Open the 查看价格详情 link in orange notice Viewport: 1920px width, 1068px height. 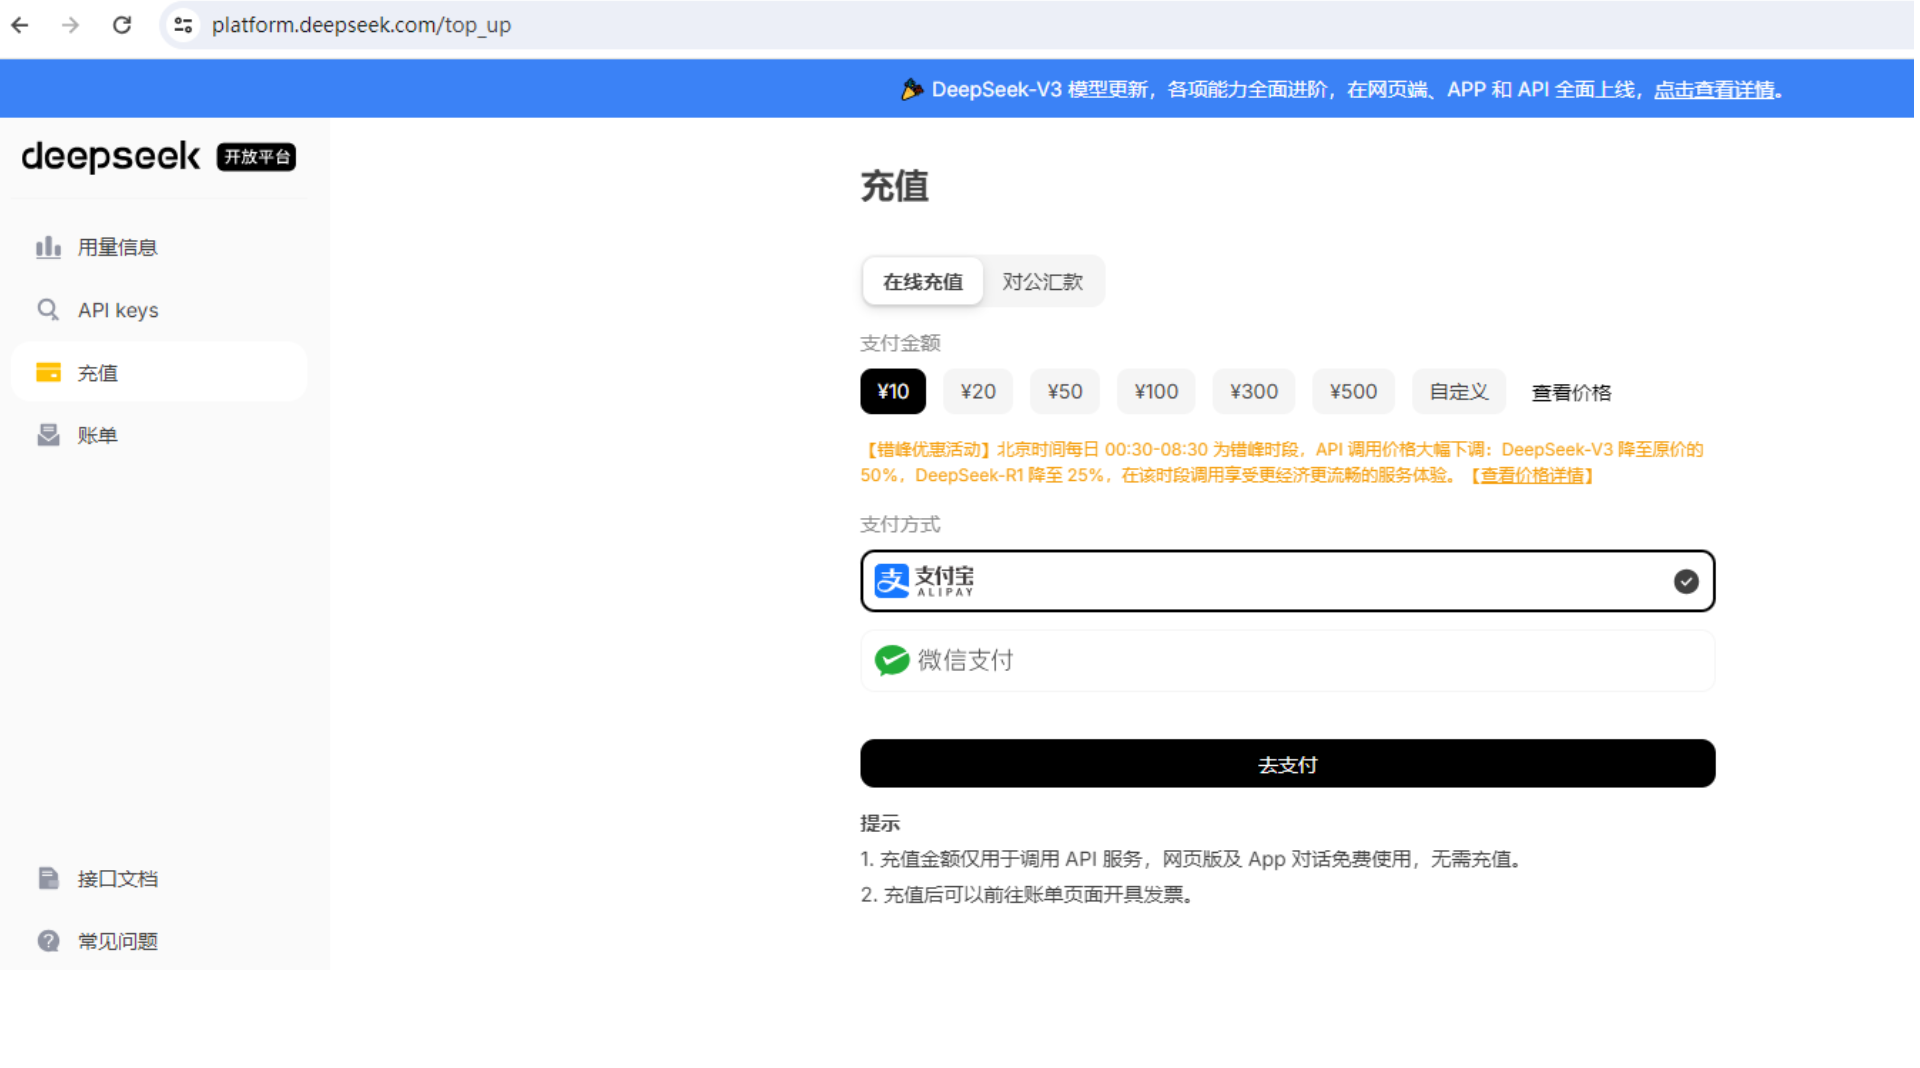pos(1532,476)
